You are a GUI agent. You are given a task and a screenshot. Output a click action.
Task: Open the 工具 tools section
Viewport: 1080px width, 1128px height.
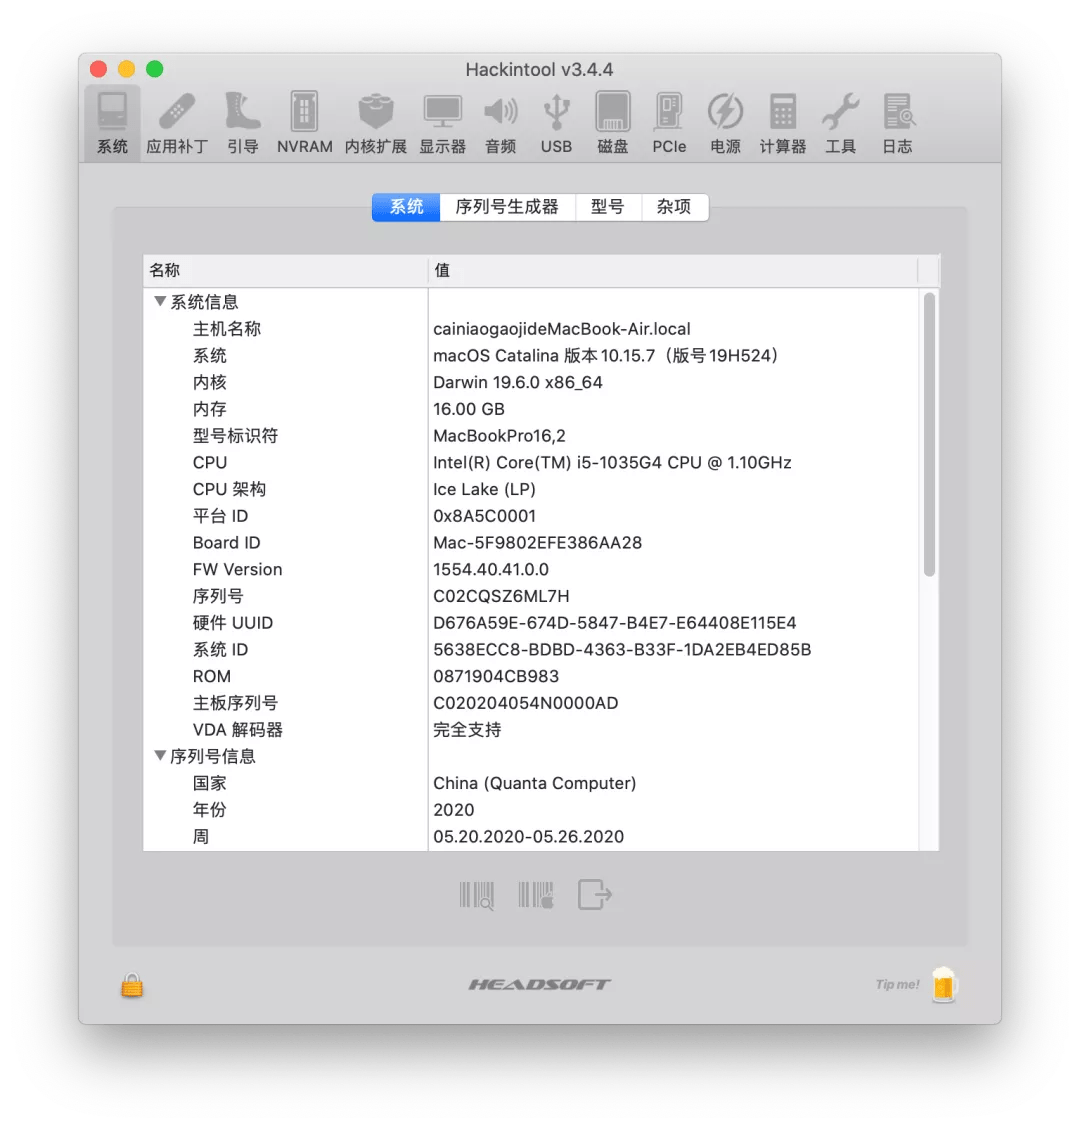pos(840,123)
